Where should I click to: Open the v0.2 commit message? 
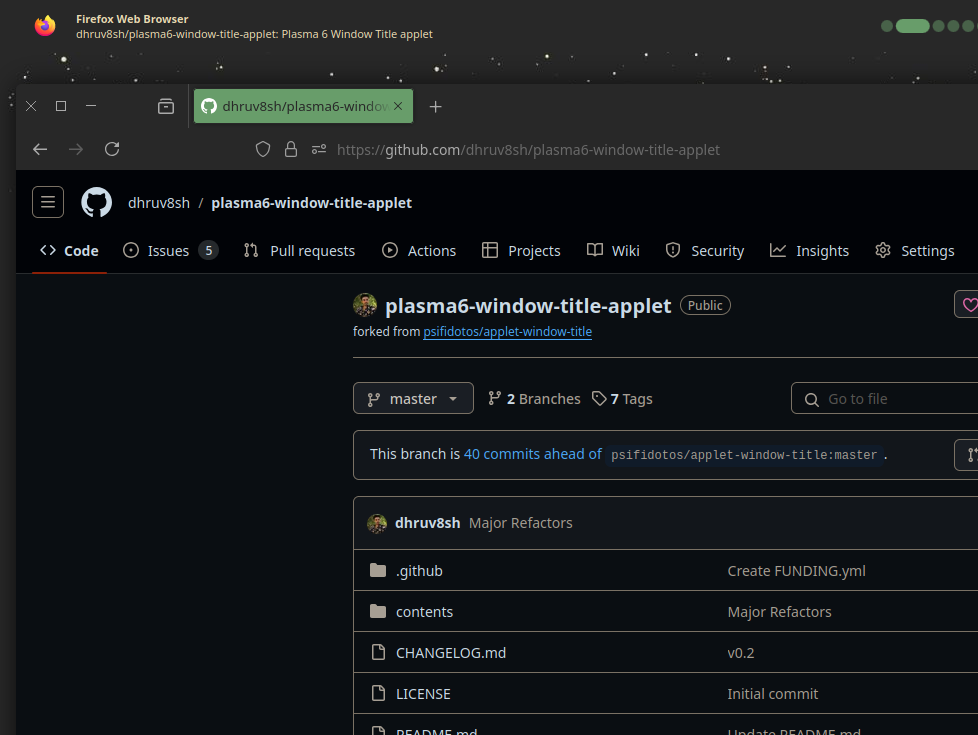741,653
